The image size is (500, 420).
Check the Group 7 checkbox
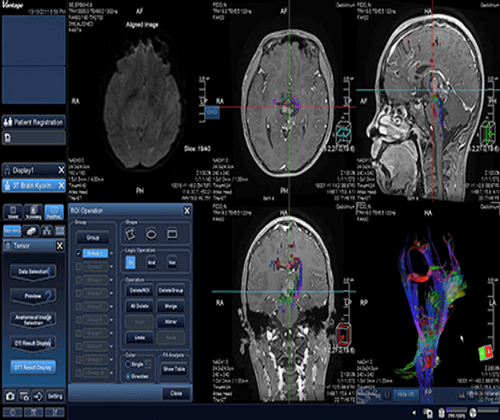78,333
